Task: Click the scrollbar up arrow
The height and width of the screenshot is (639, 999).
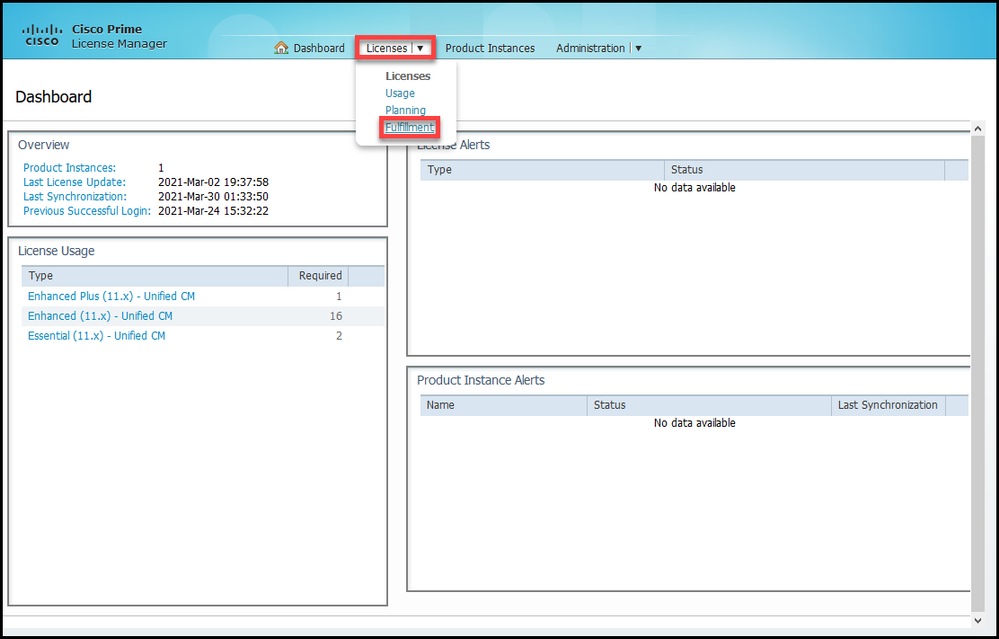Action: point(978,129)
